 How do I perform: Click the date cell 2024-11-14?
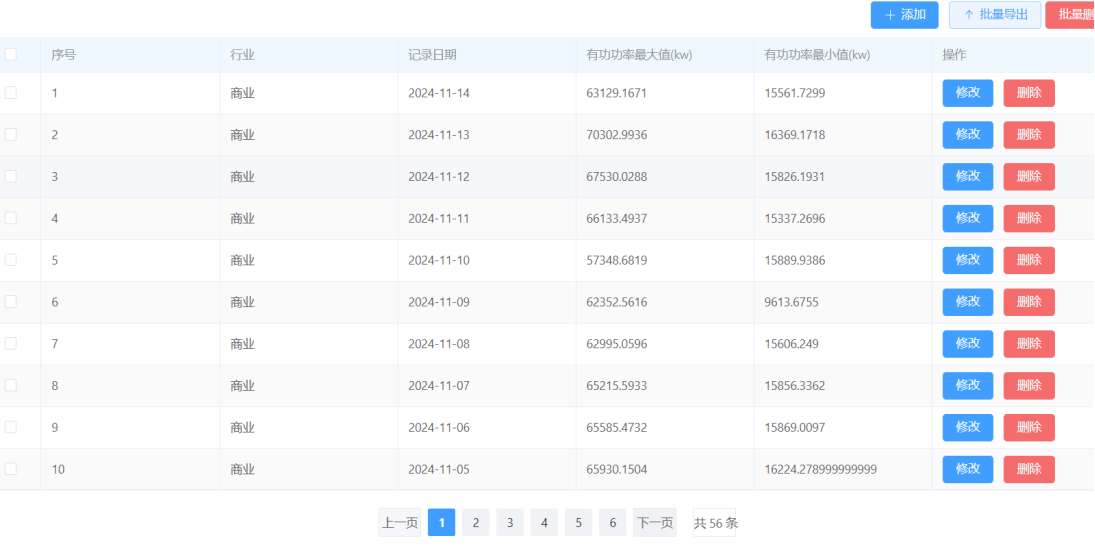click(x=439, y=93)
